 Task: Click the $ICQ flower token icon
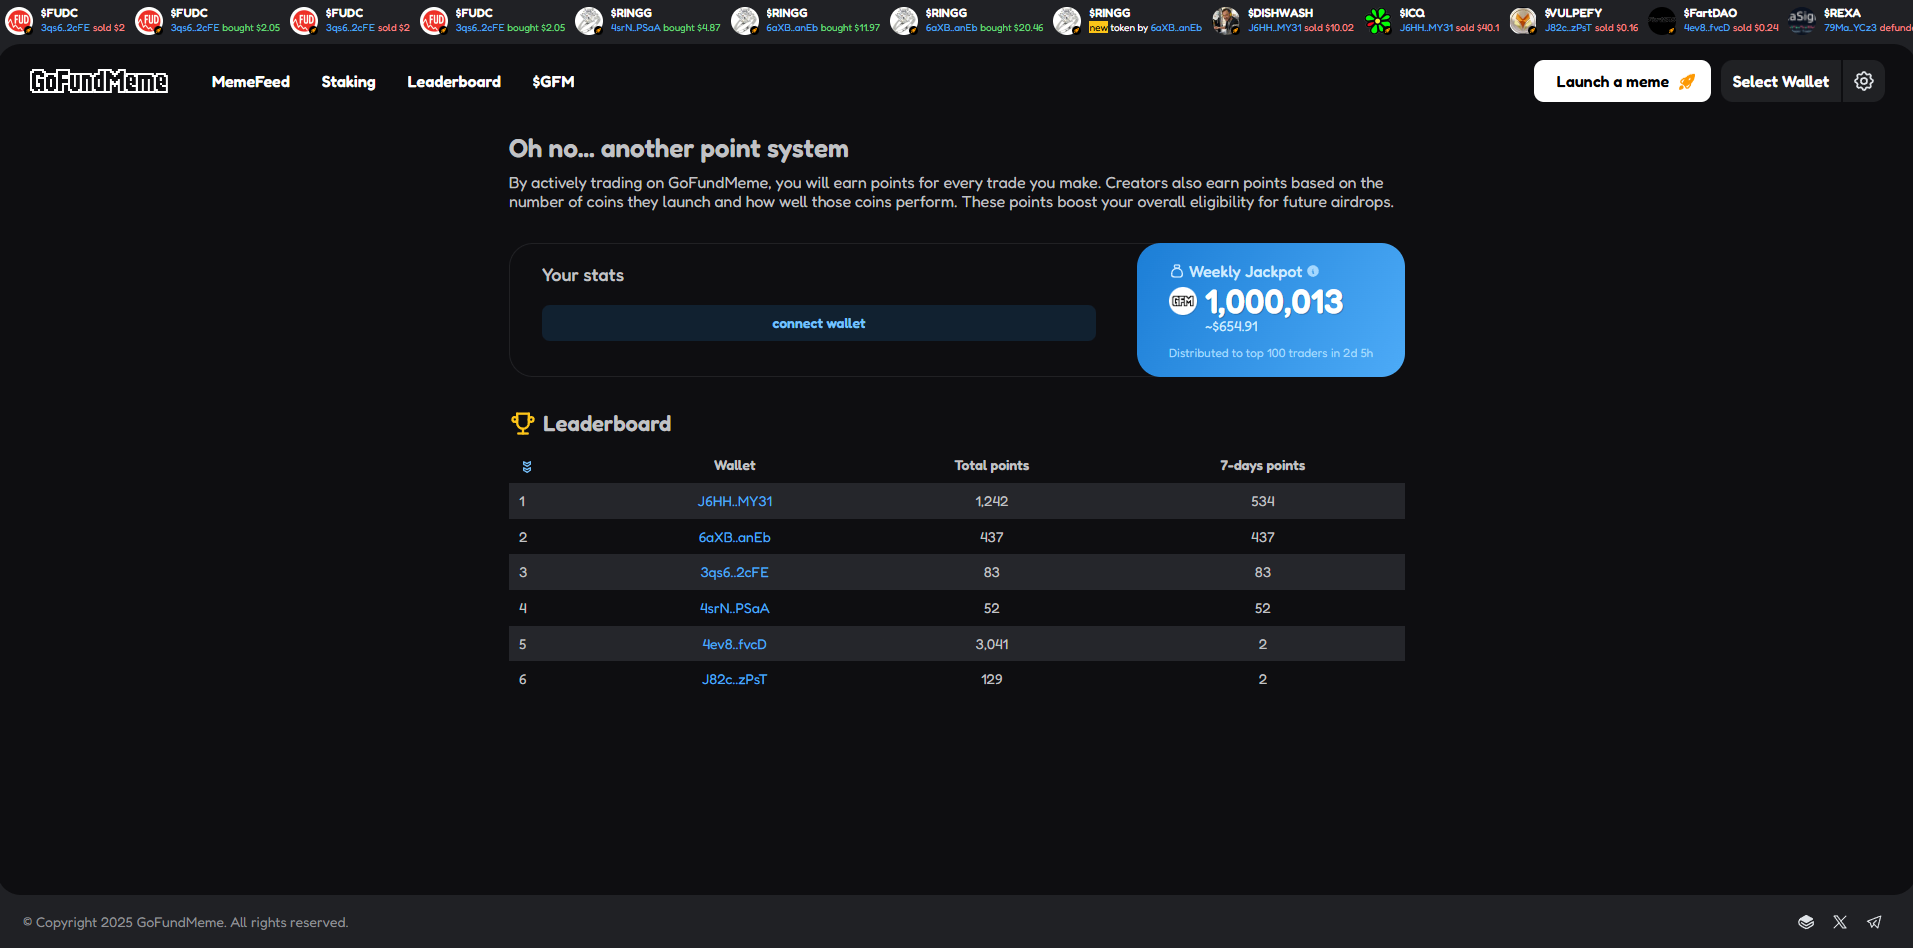[1378, 20]
